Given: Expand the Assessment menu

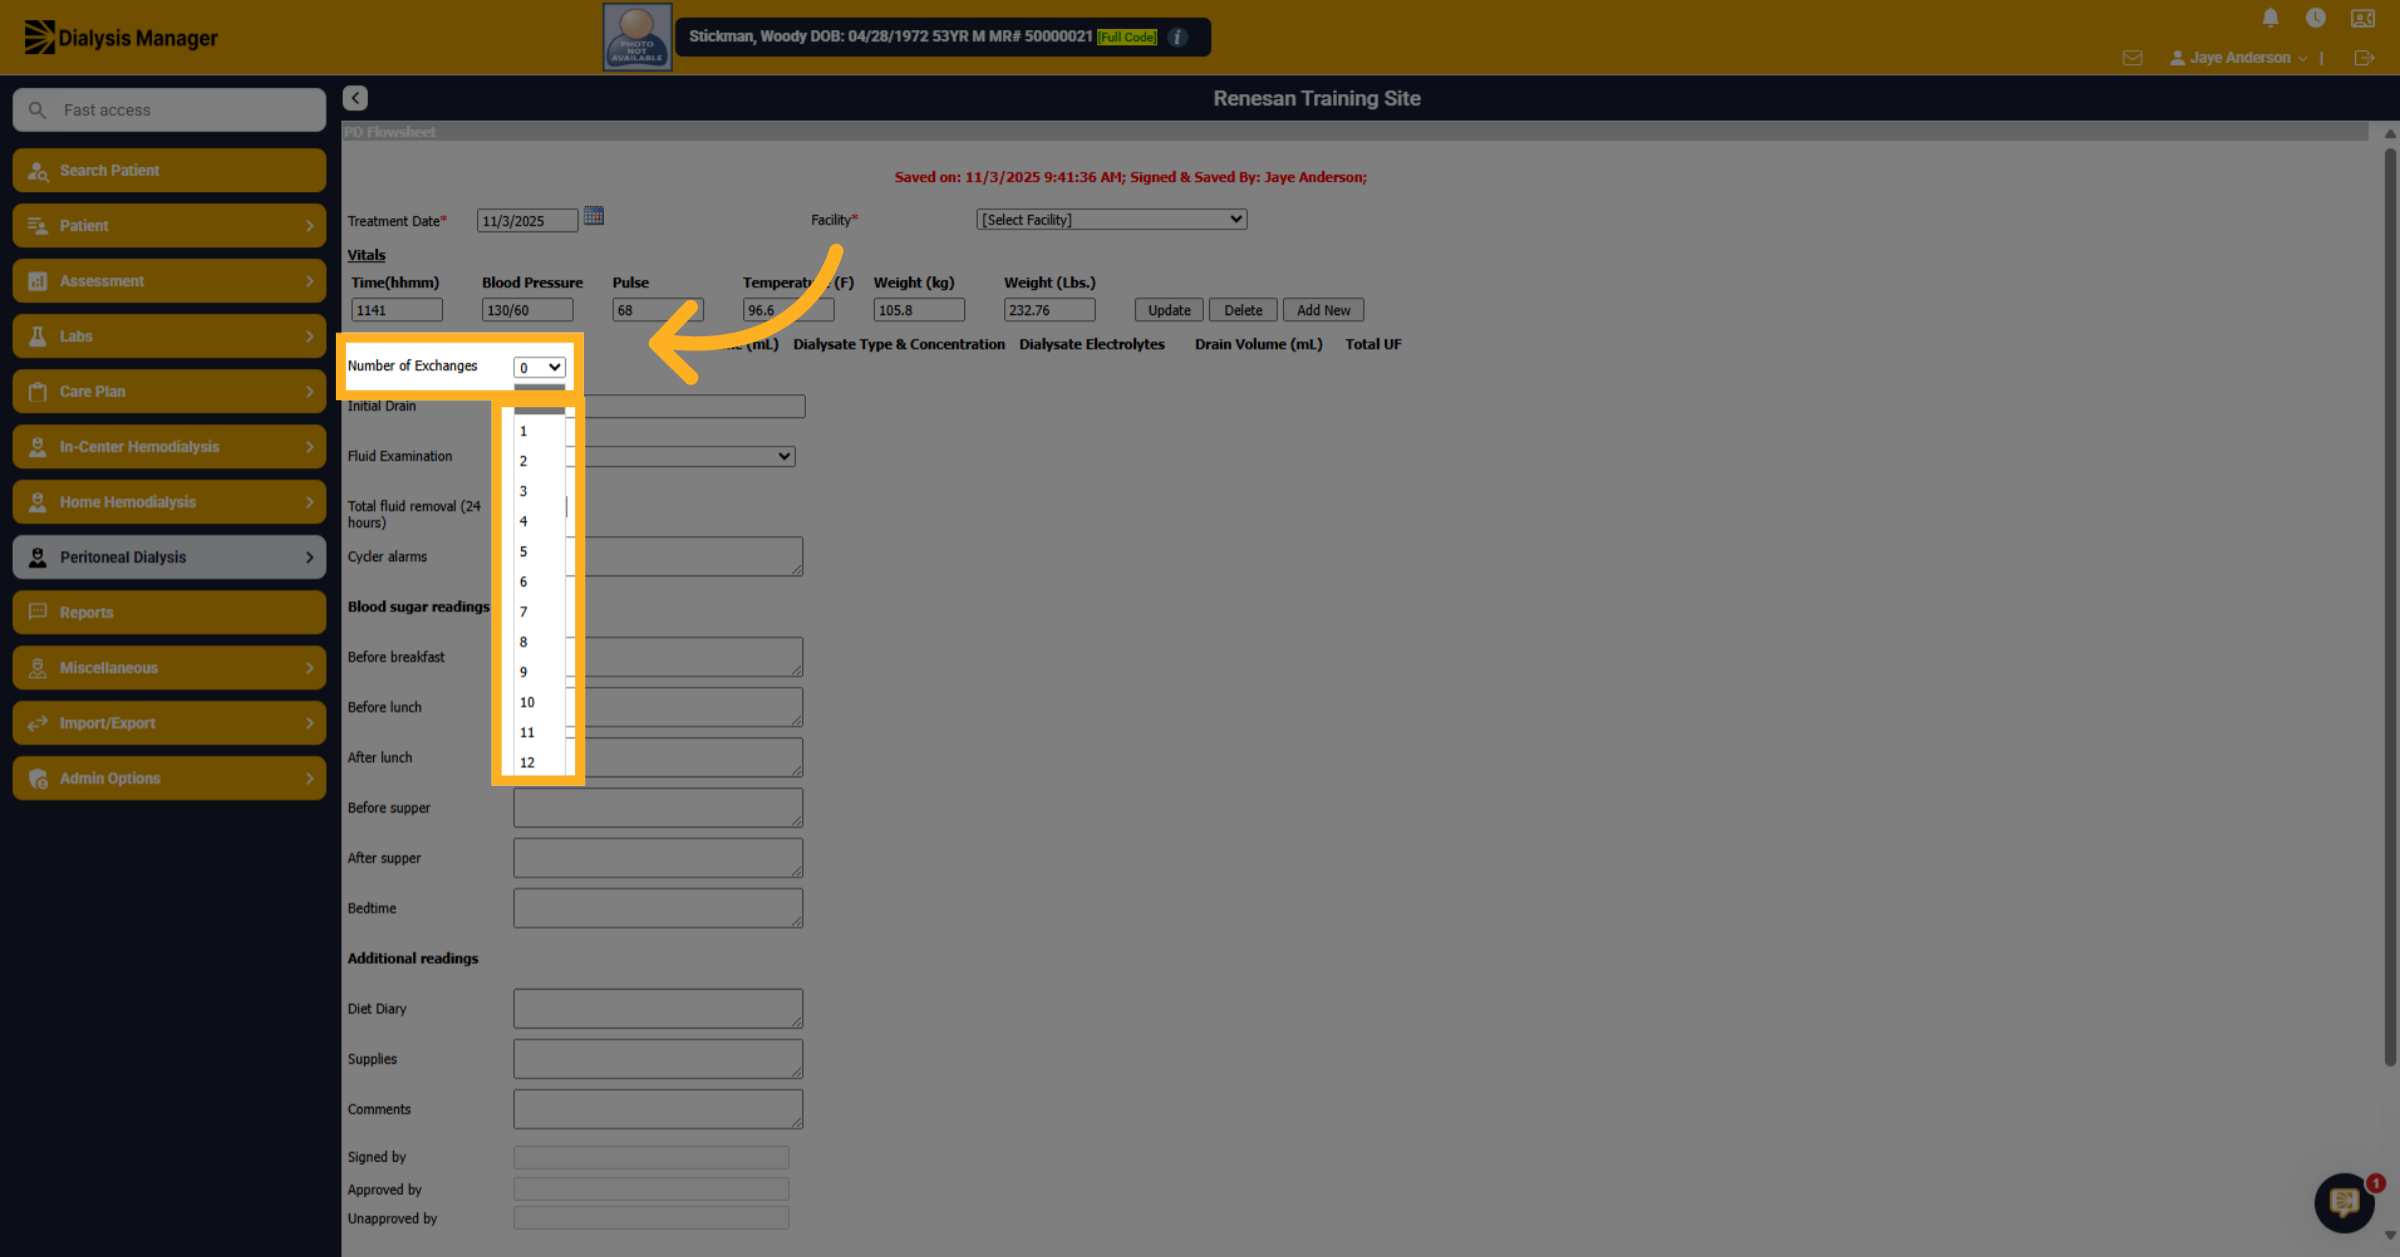Looking at the screenshot, I should (169, 281).
